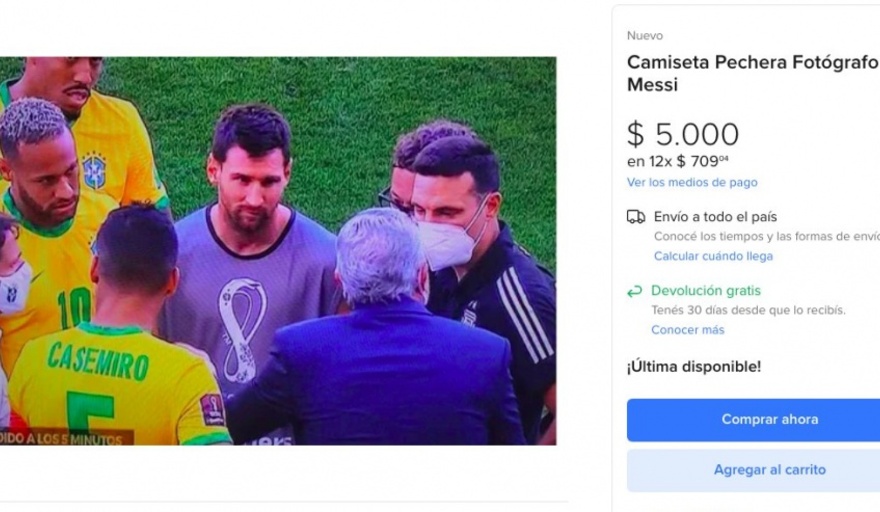
Task: Click the Conocé los tiempos shipping description
Action: pos(766,237)
